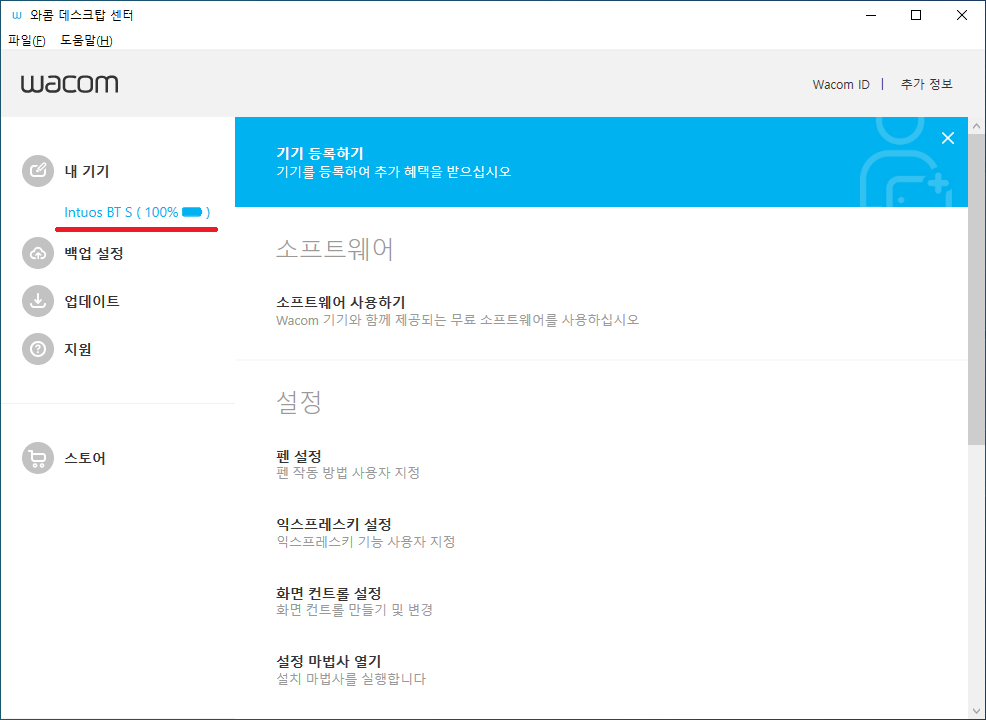Go to 업데이트 section
Image resolution: width=986 pixels, height=720 pixels.
92,301
